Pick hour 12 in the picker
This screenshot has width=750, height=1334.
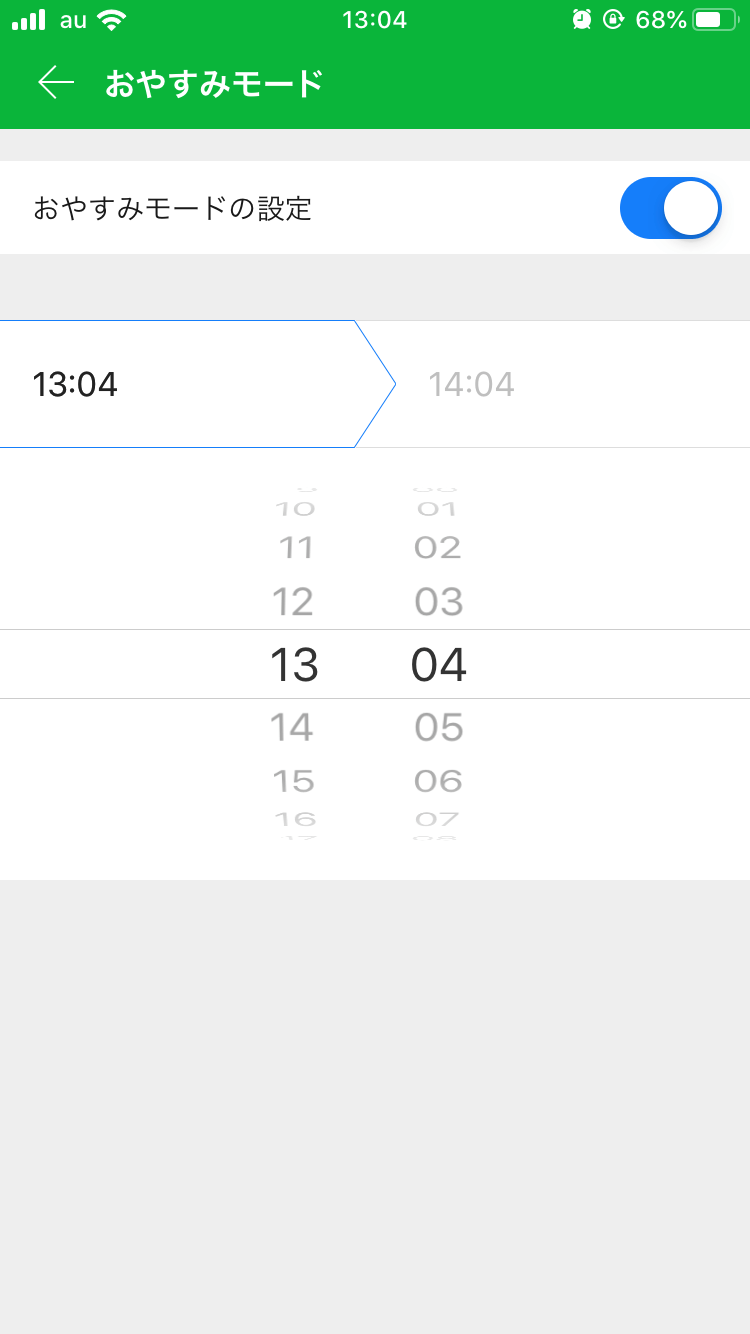(x=293, y=602)
